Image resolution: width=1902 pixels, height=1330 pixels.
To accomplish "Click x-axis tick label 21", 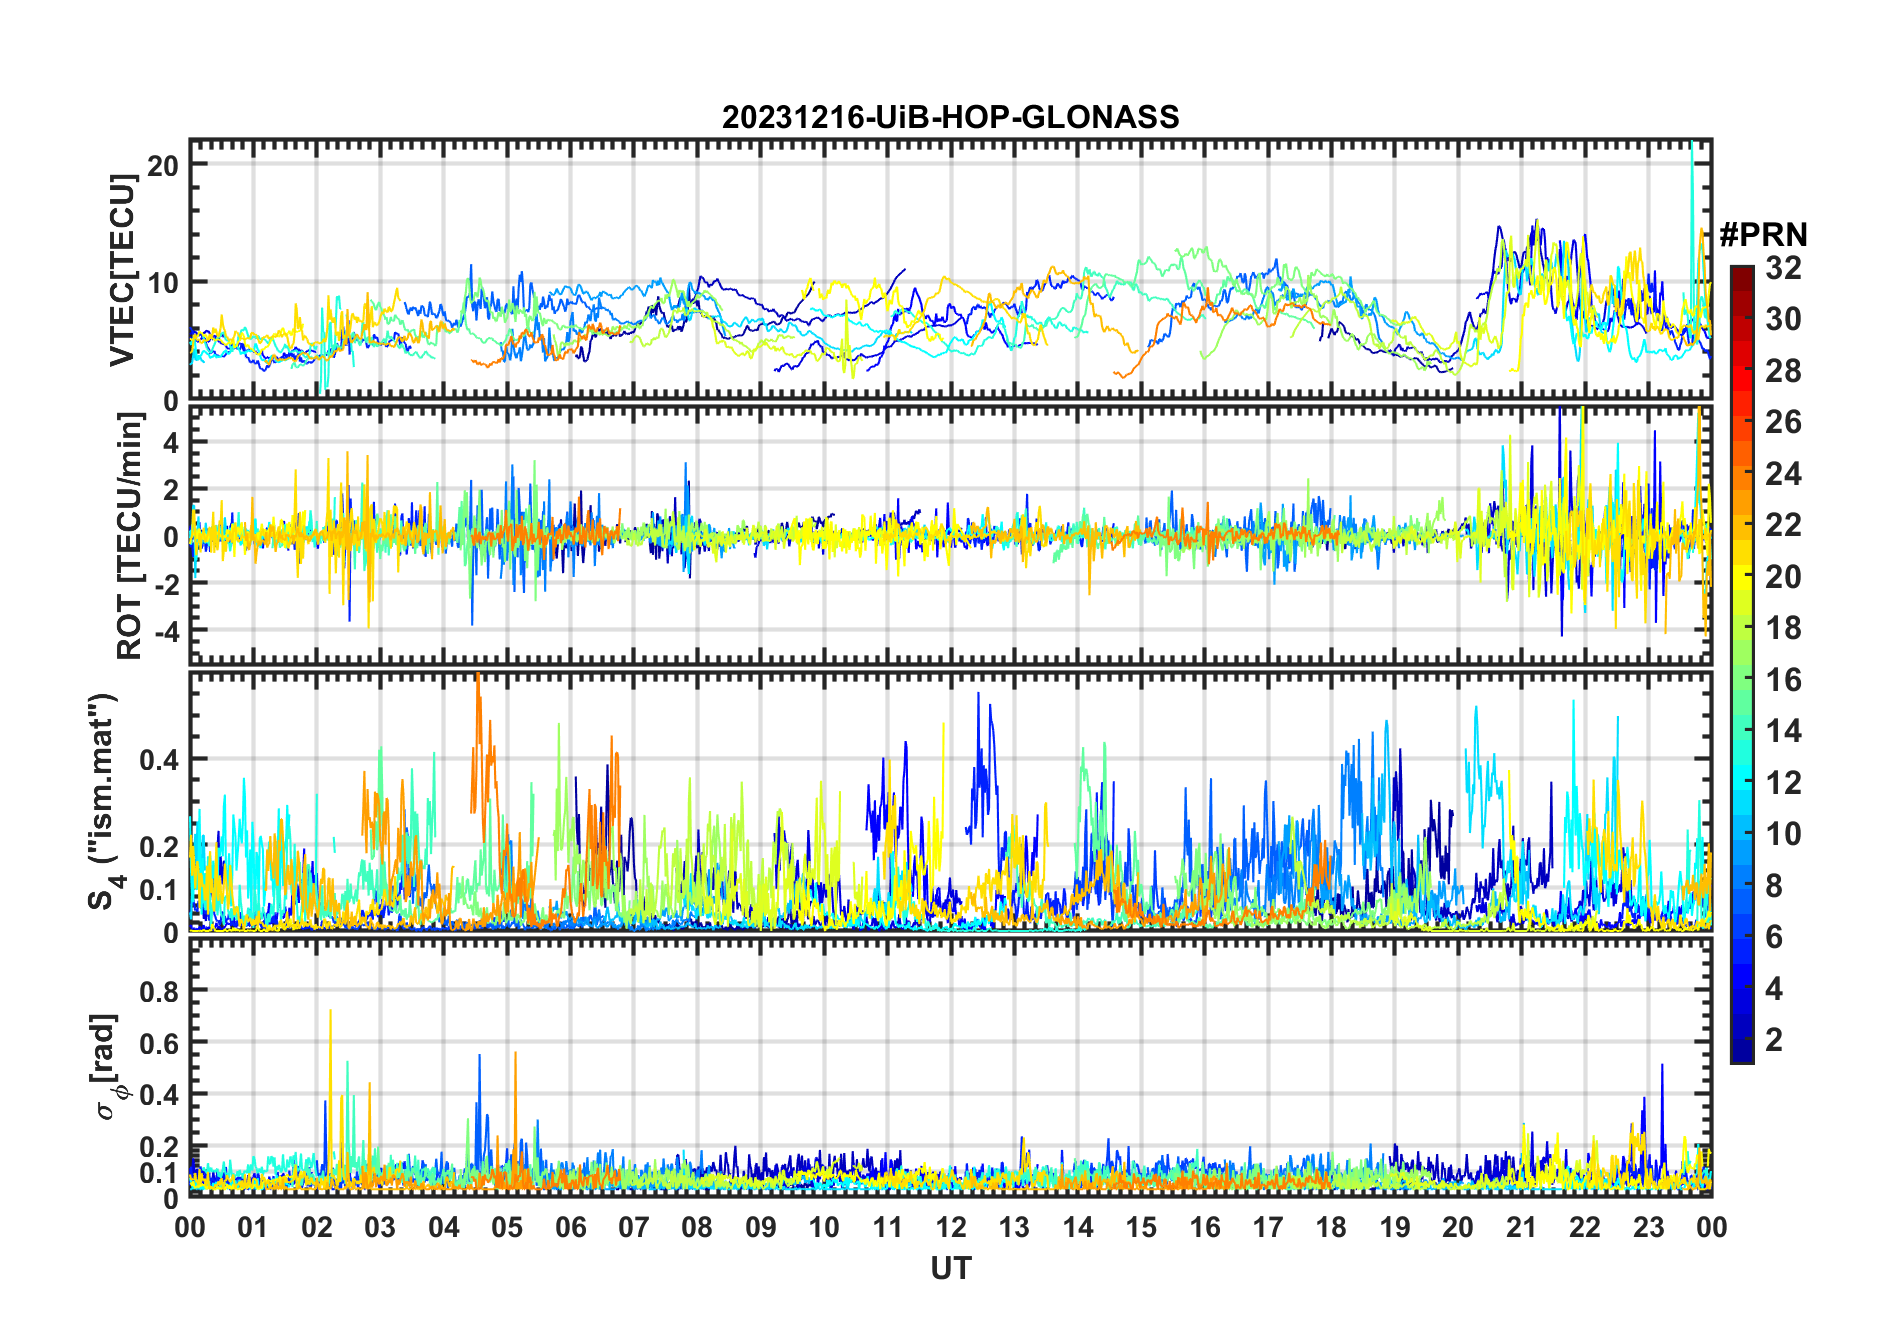I will pos(1521,1228).
